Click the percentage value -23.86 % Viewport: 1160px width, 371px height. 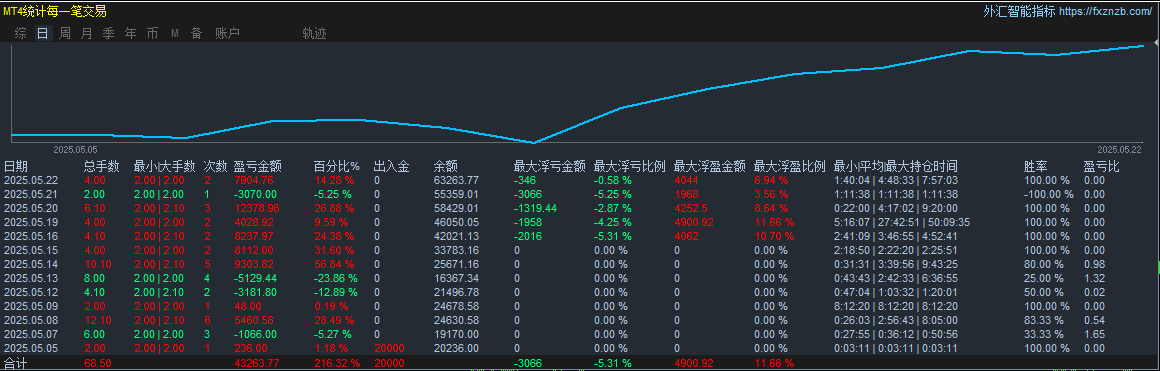coord(335,278)
